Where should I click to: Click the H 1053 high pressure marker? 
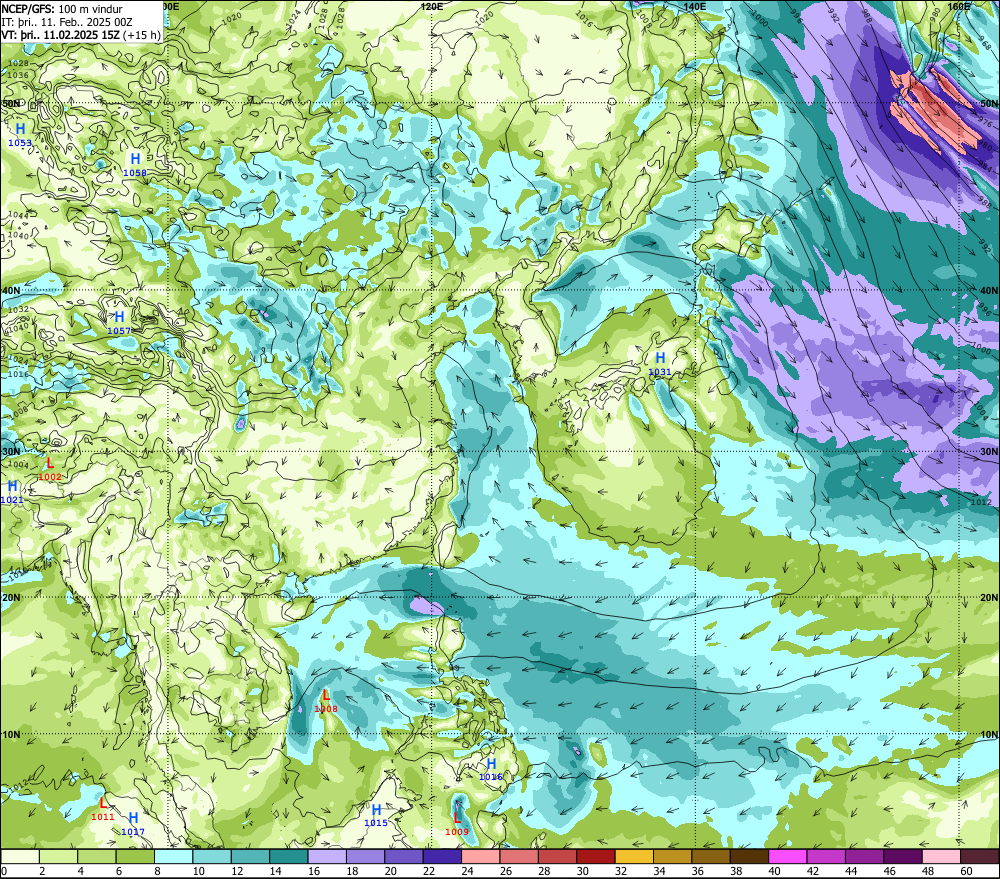coord(20,135)
